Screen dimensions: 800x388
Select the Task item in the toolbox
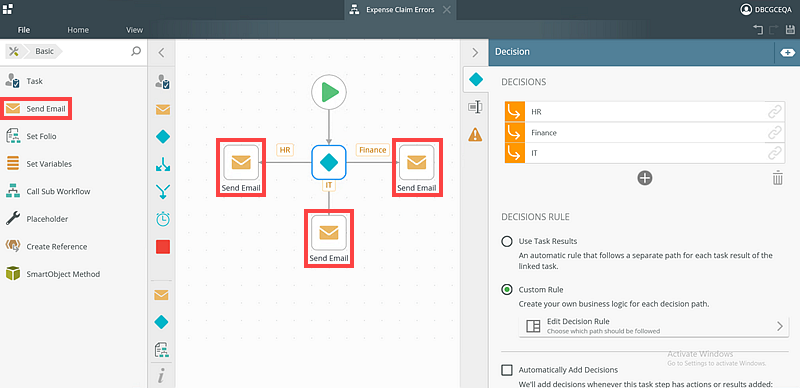24,81
